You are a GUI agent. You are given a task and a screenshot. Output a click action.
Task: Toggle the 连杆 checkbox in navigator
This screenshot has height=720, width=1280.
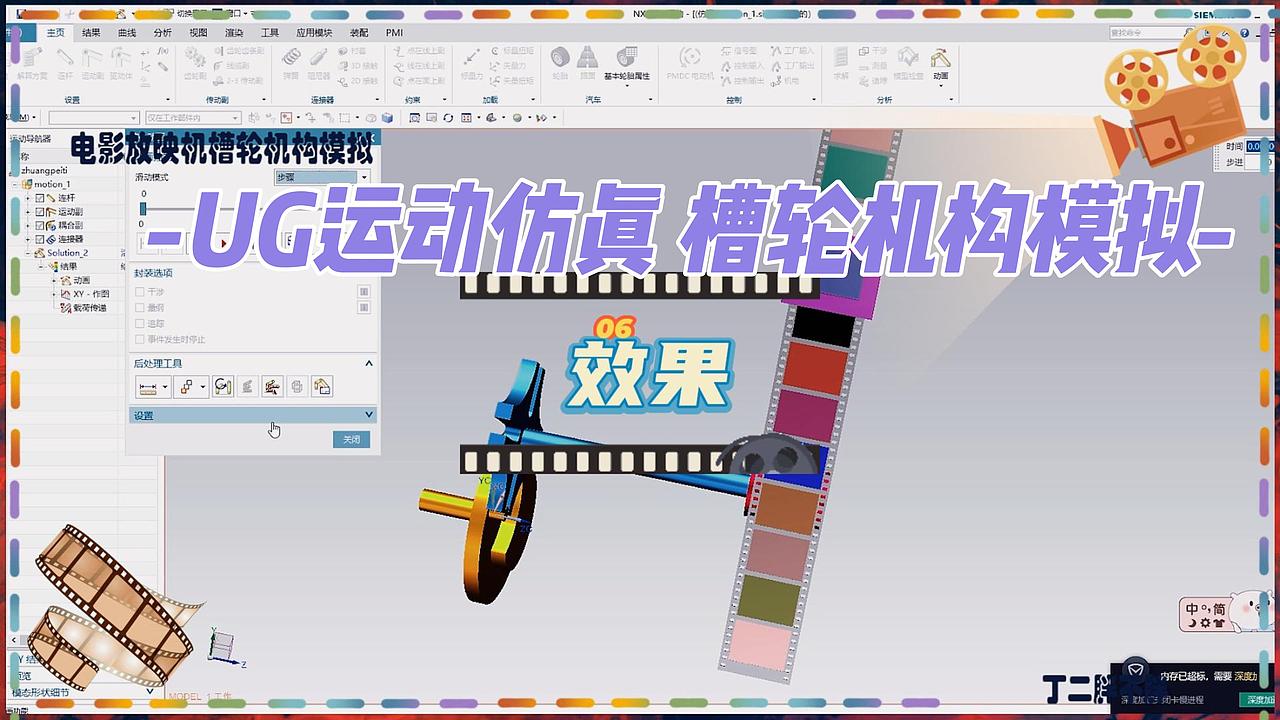[x=40, y=198]
